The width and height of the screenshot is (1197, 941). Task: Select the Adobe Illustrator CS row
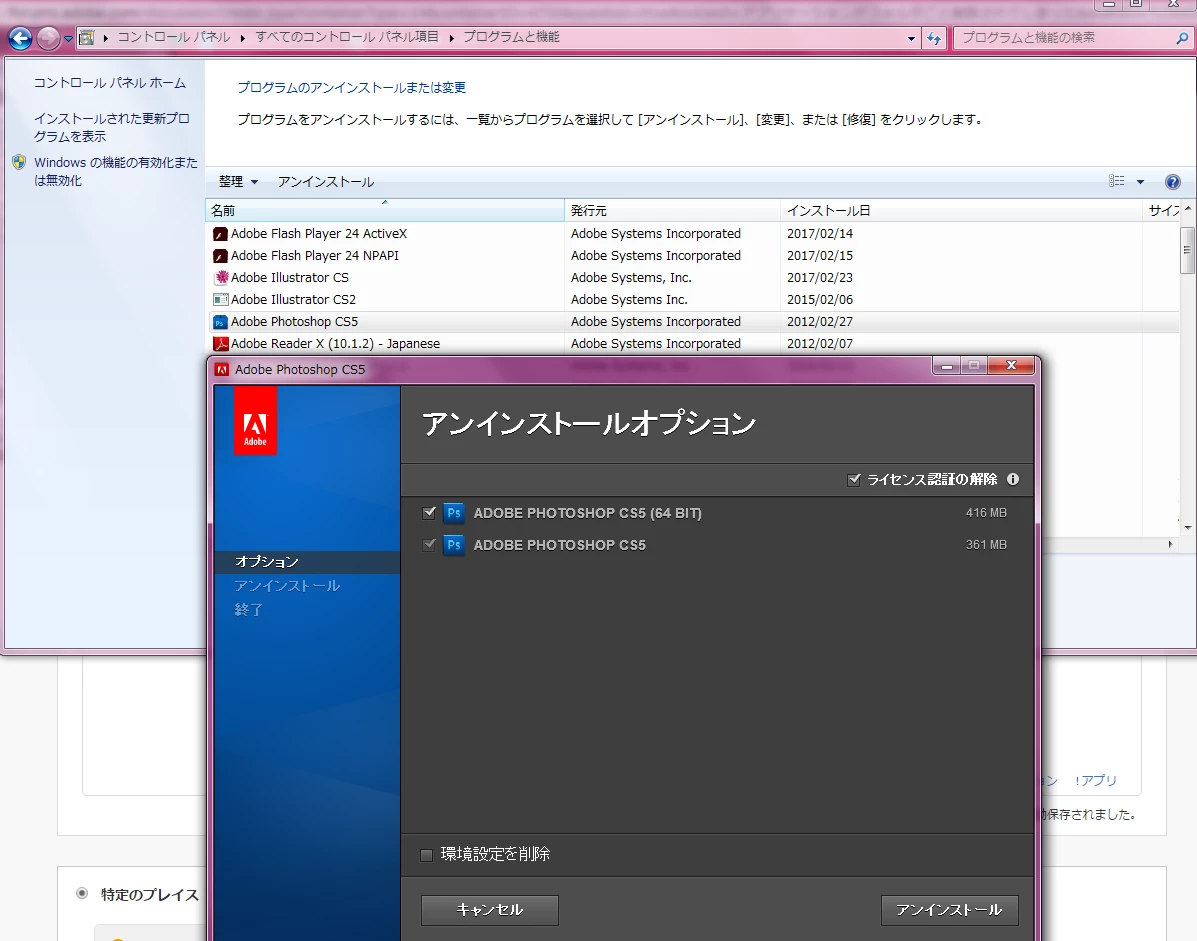692,278
